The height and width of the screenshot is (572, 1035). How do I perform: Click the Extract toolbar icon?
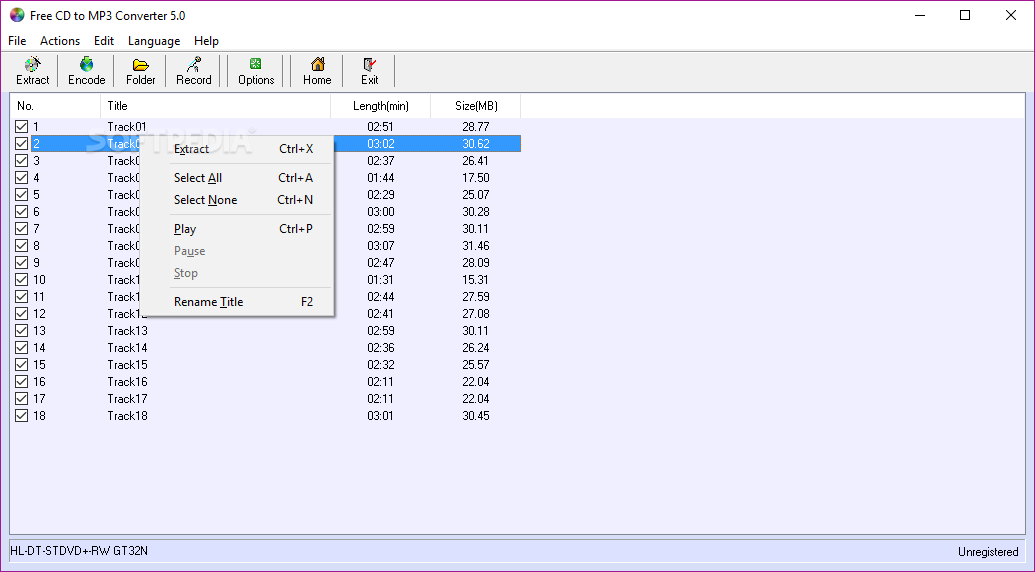tap(32, 71)
